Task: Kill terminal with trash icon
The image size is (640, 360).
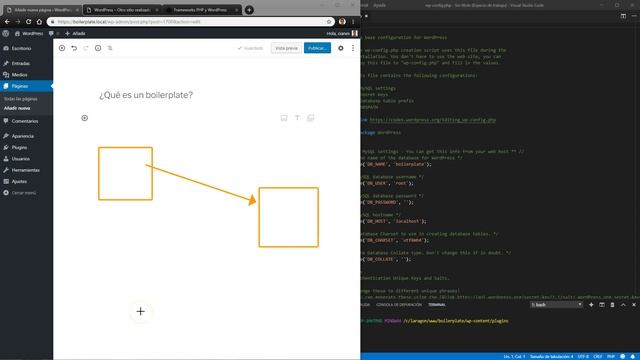Action: pos(612,305)
